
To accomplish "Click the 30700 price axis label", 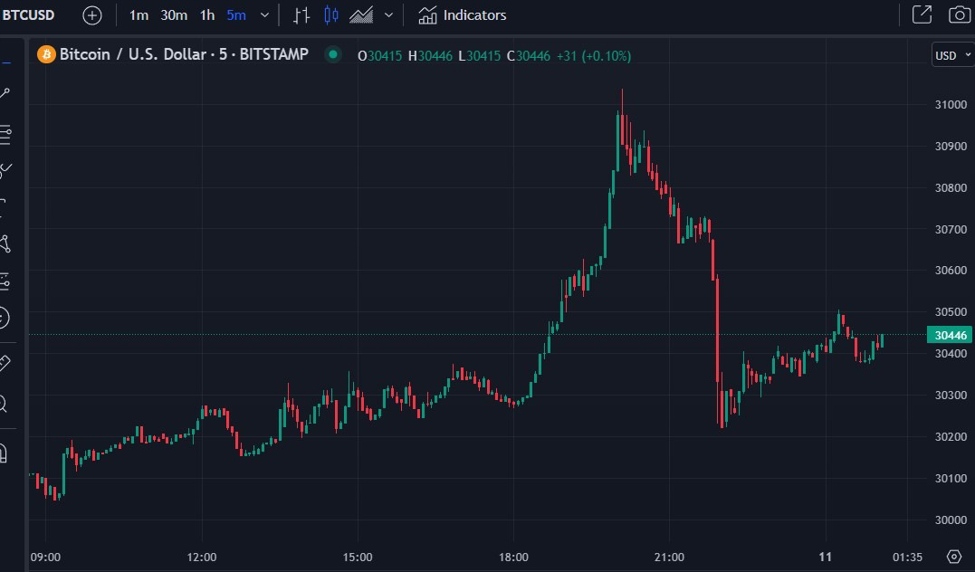I will coord(951,229).
